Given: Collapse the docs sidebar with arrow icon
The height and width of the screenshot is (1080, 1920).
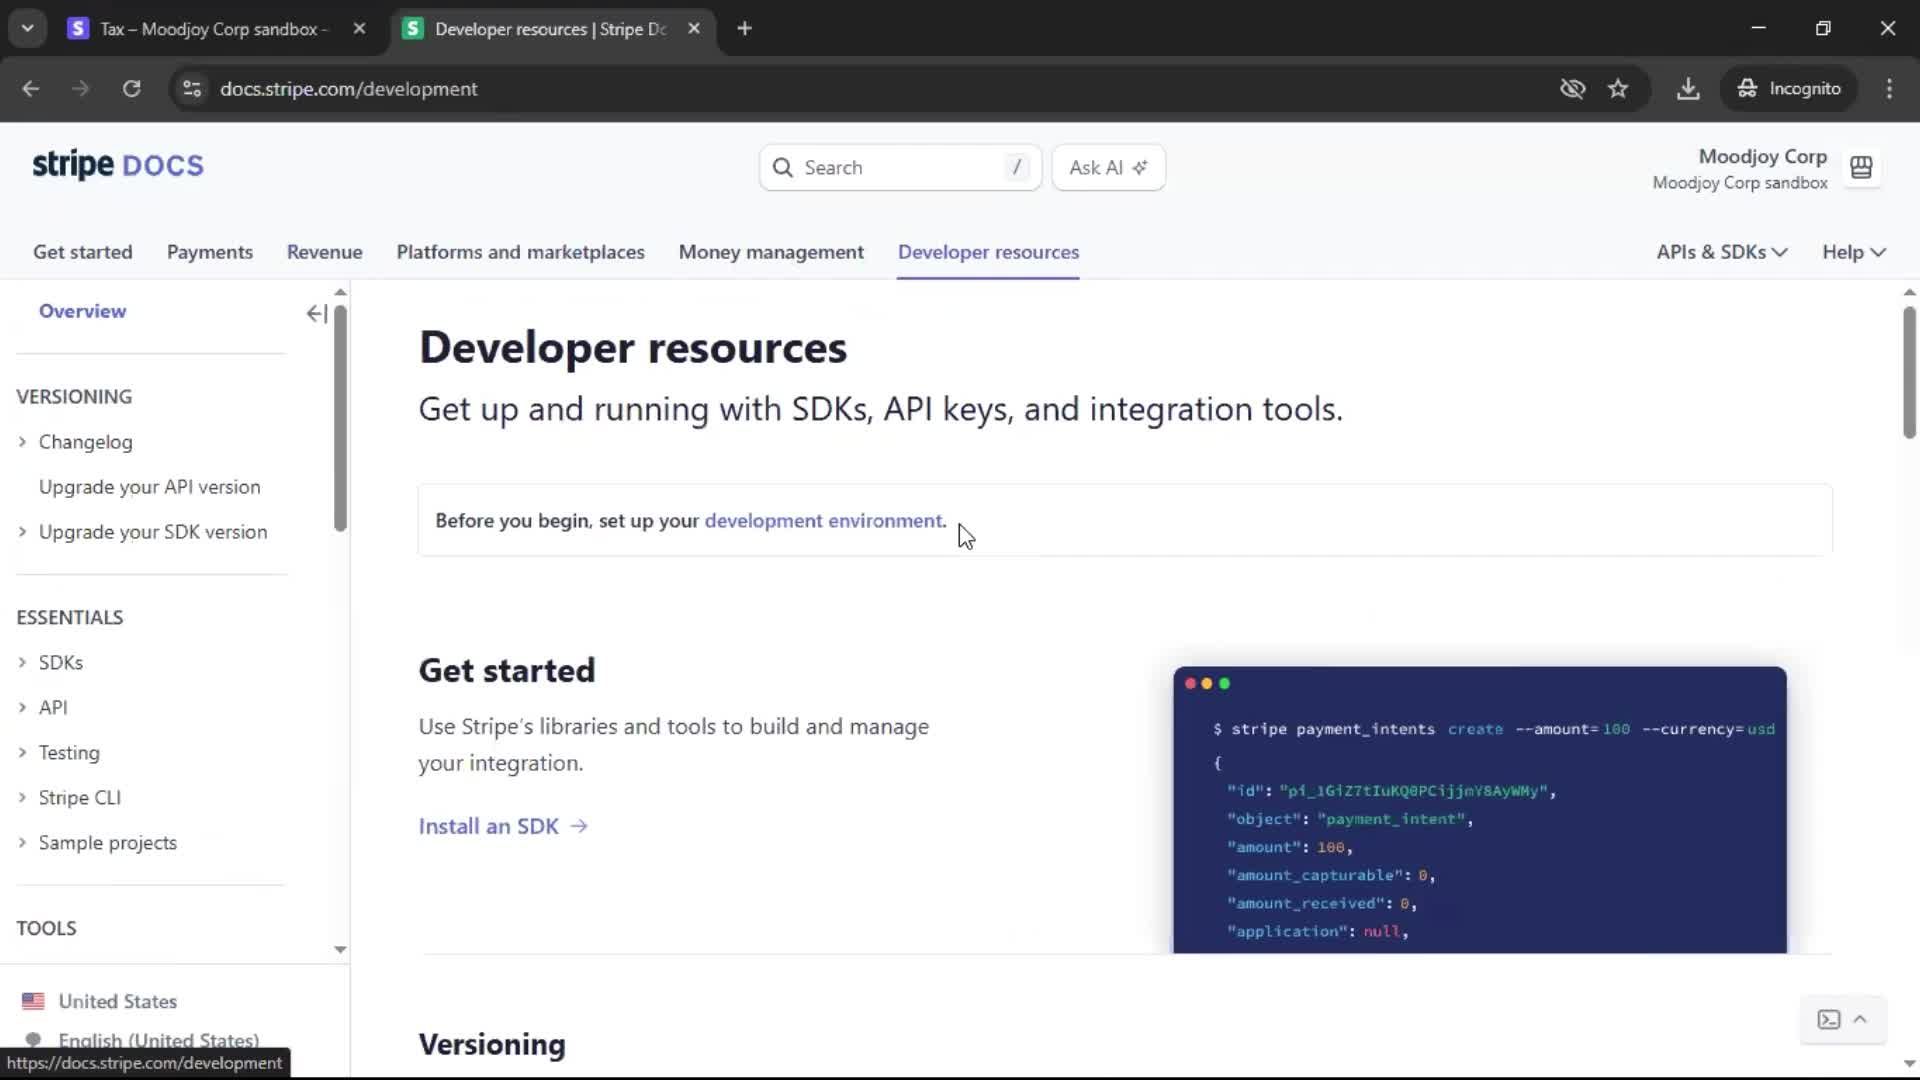Looking at the screenshot, I should tap(316, 314).
